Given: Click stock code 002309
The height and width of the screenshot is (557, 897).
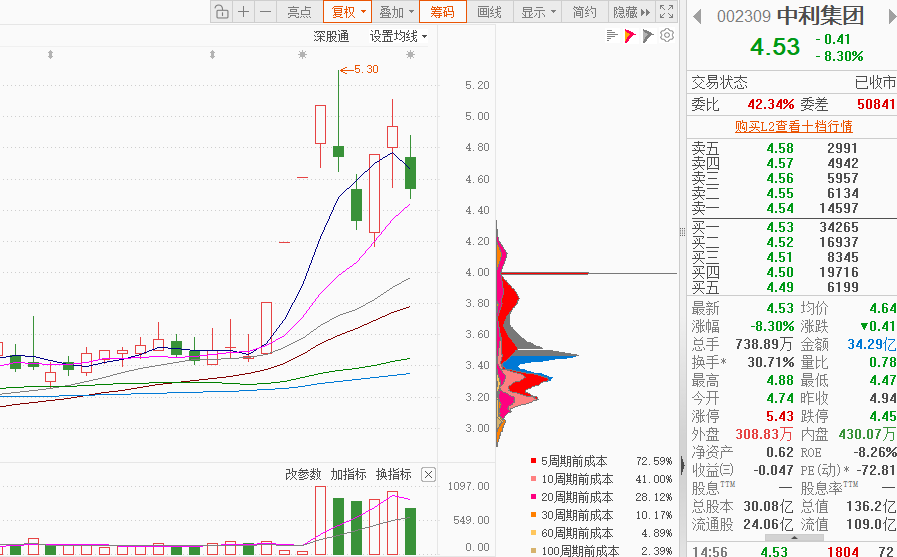Looking at the screenshot, I should 744,16.
